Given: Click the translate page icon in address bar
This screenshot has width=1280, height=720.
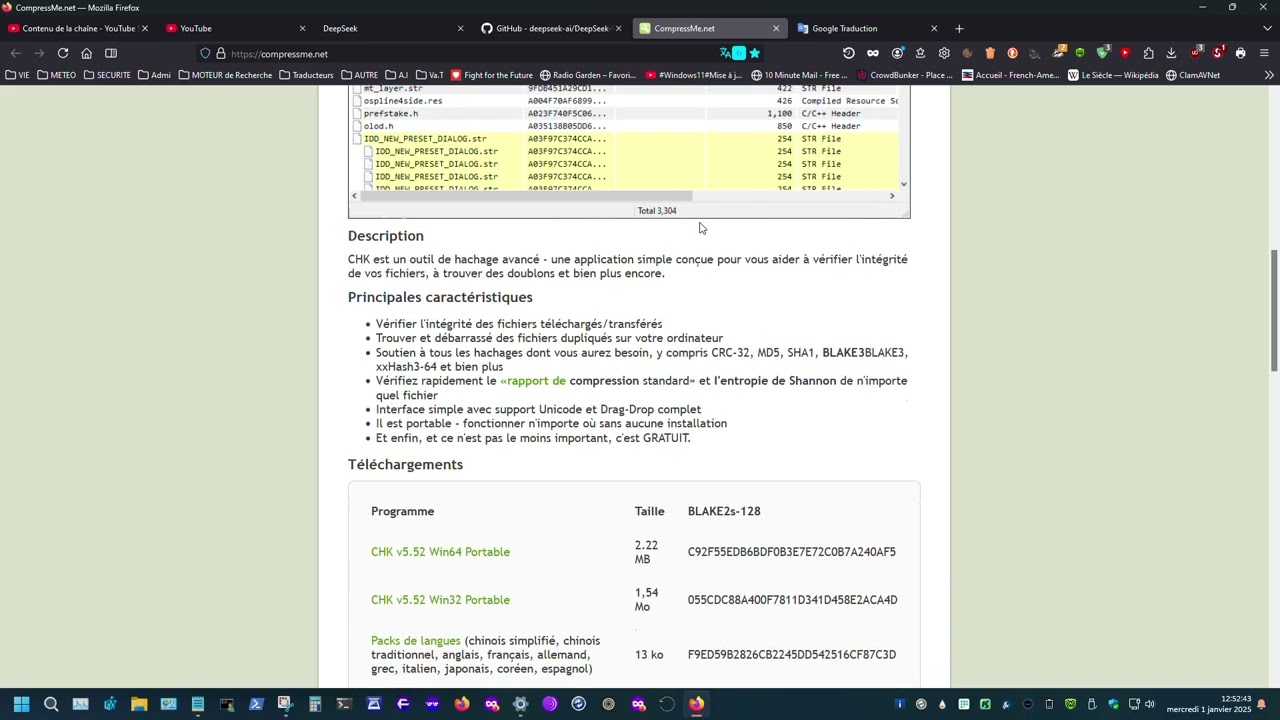Looking at the screenshot, I should (x=725, y=53).
